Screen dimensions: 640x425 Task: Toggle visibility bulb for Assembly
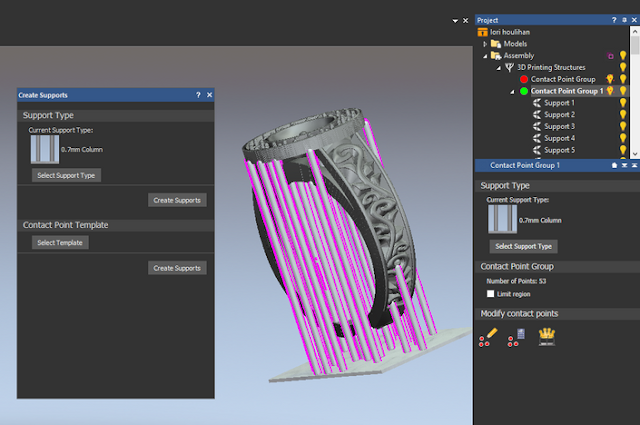pos(623,56)
